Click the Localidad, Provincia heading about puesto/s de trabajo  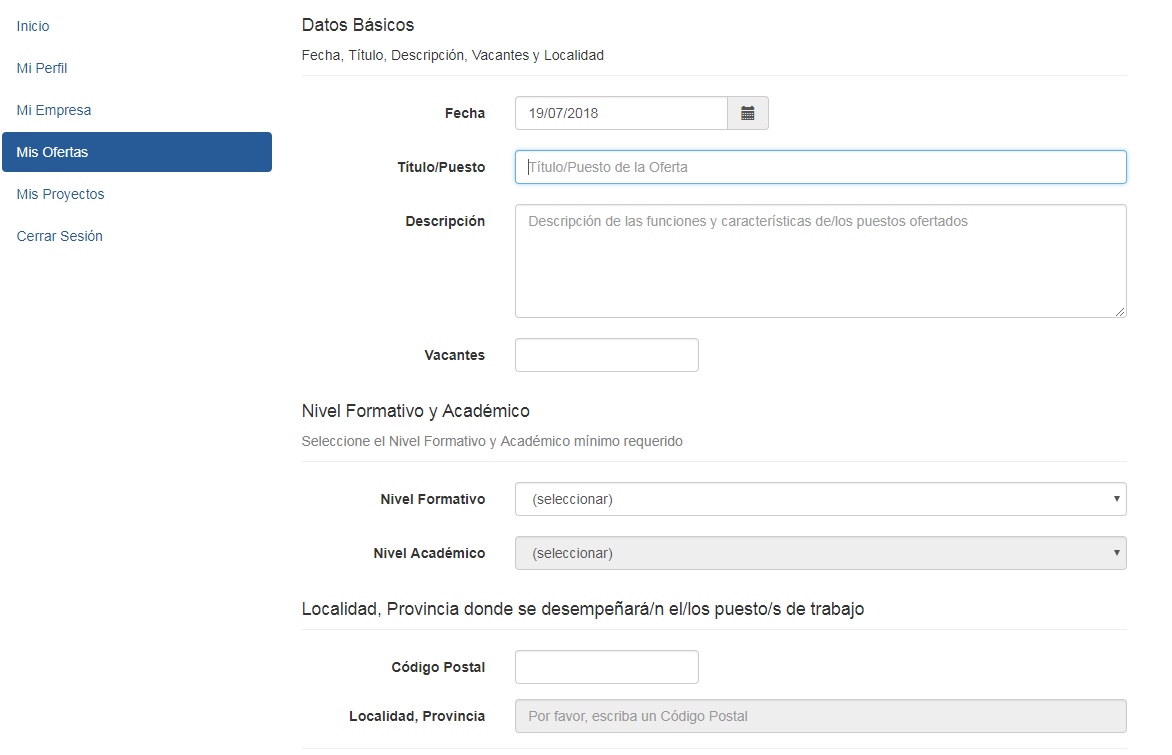point(583,609)
